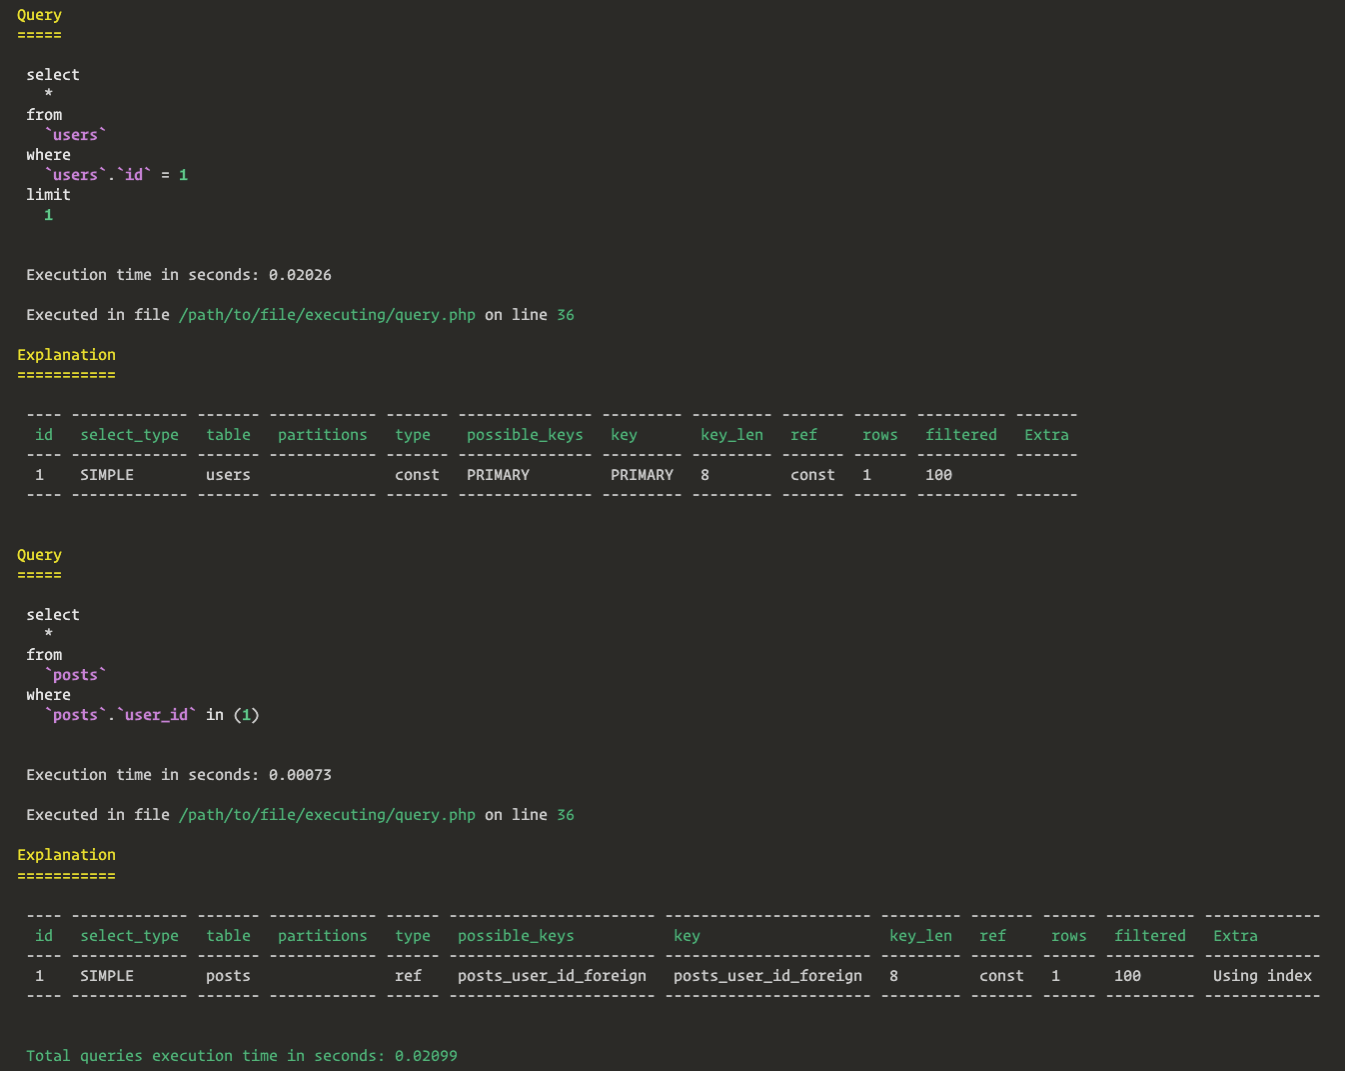
Task: Click the query.php file path below 0.02026 time
Action: tap(327, 315)
